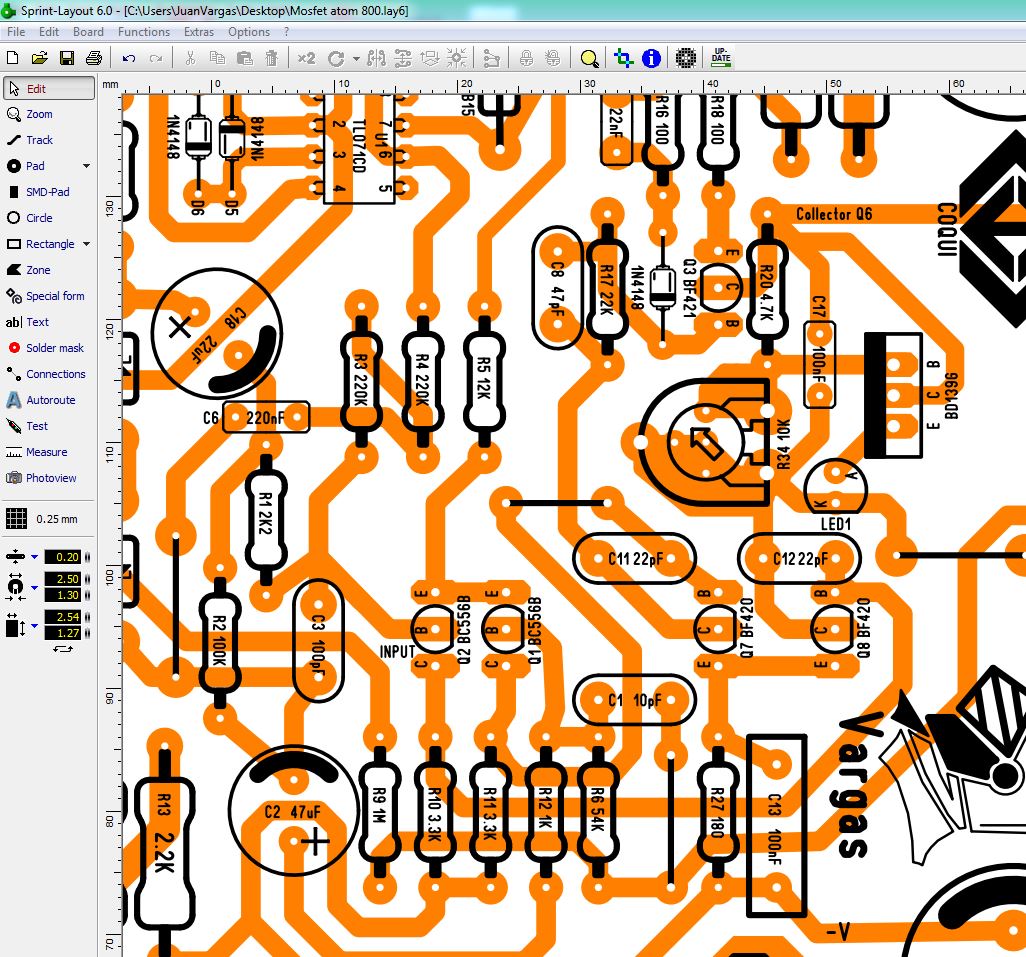
Task: Open Photoview mode
Action: (49, 478)
